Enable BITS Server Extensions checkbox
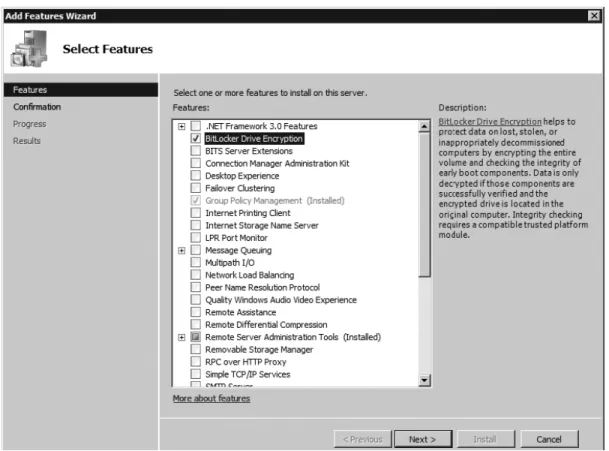The image size is (609, 451). click(x=196, y=151)
